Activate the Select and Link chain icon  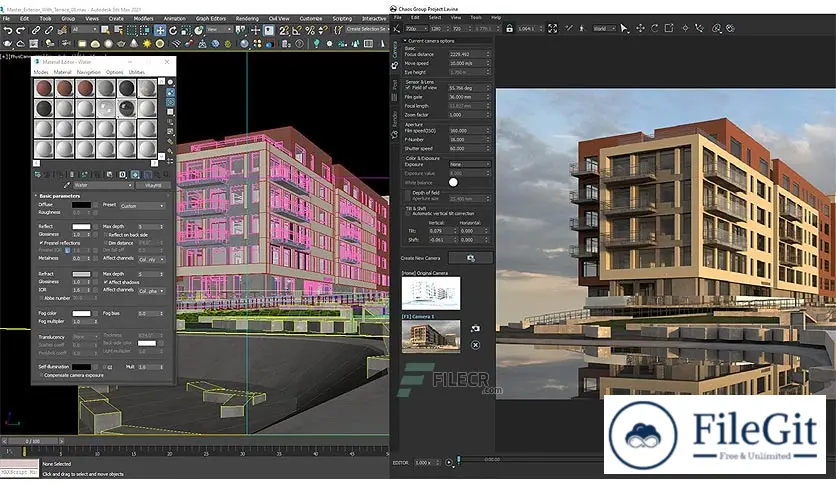[x=36, y=30]
